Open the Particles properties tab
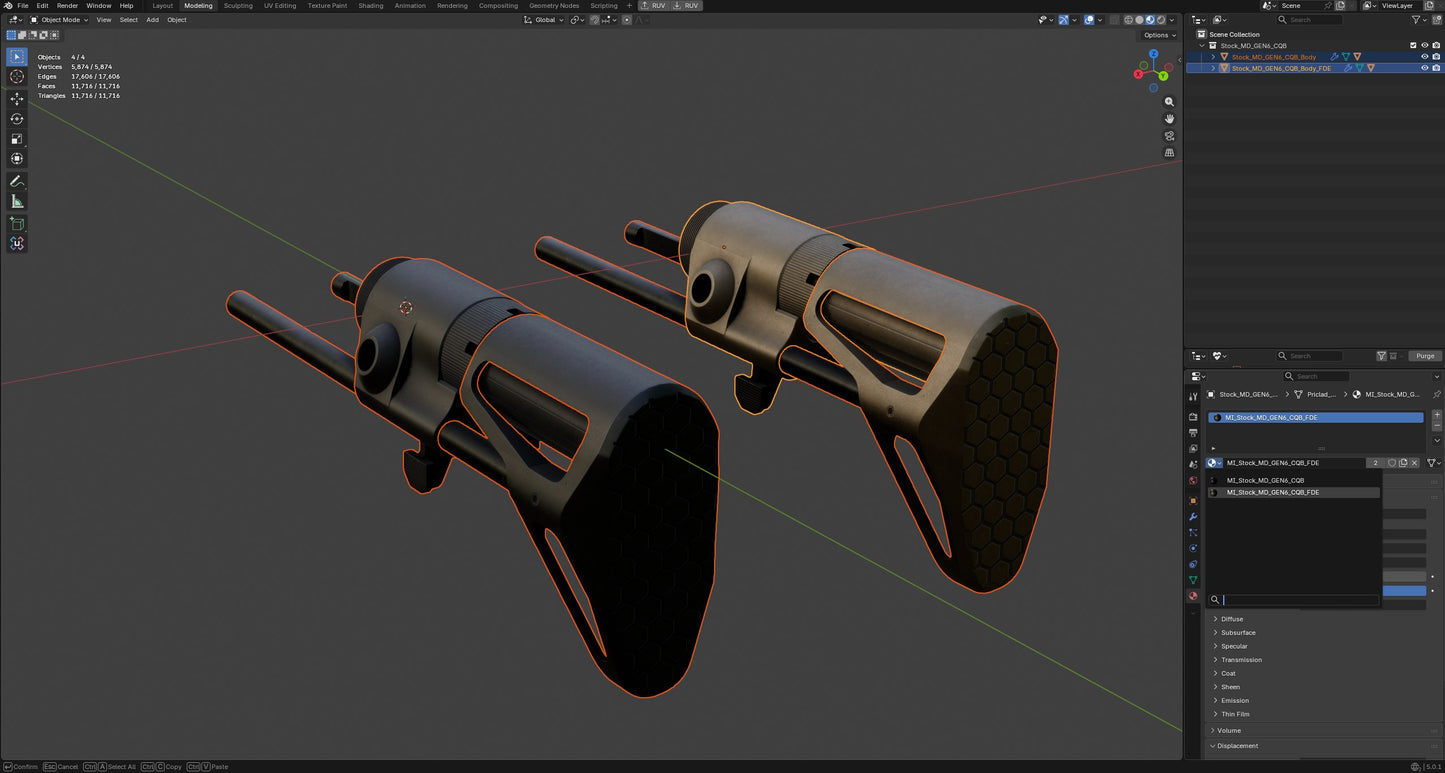 [x=1193, y=532]
